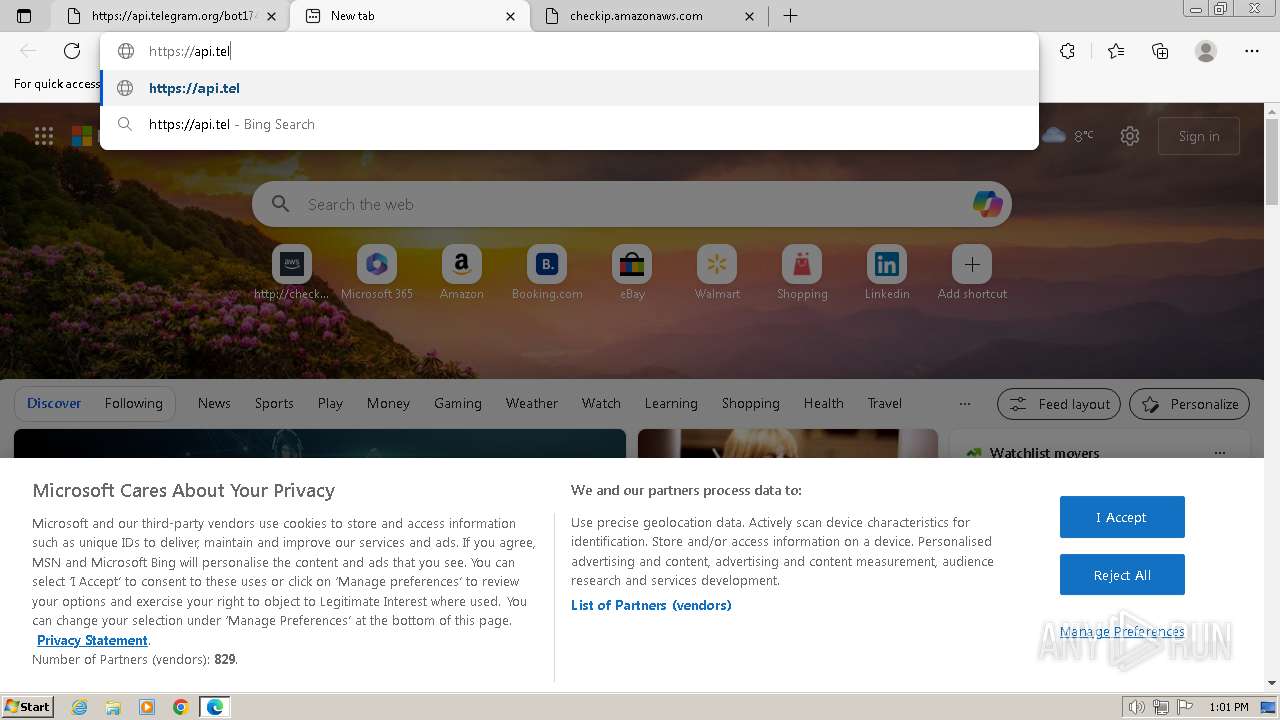Open the browser profile avatar

(x=1206, y=51)
